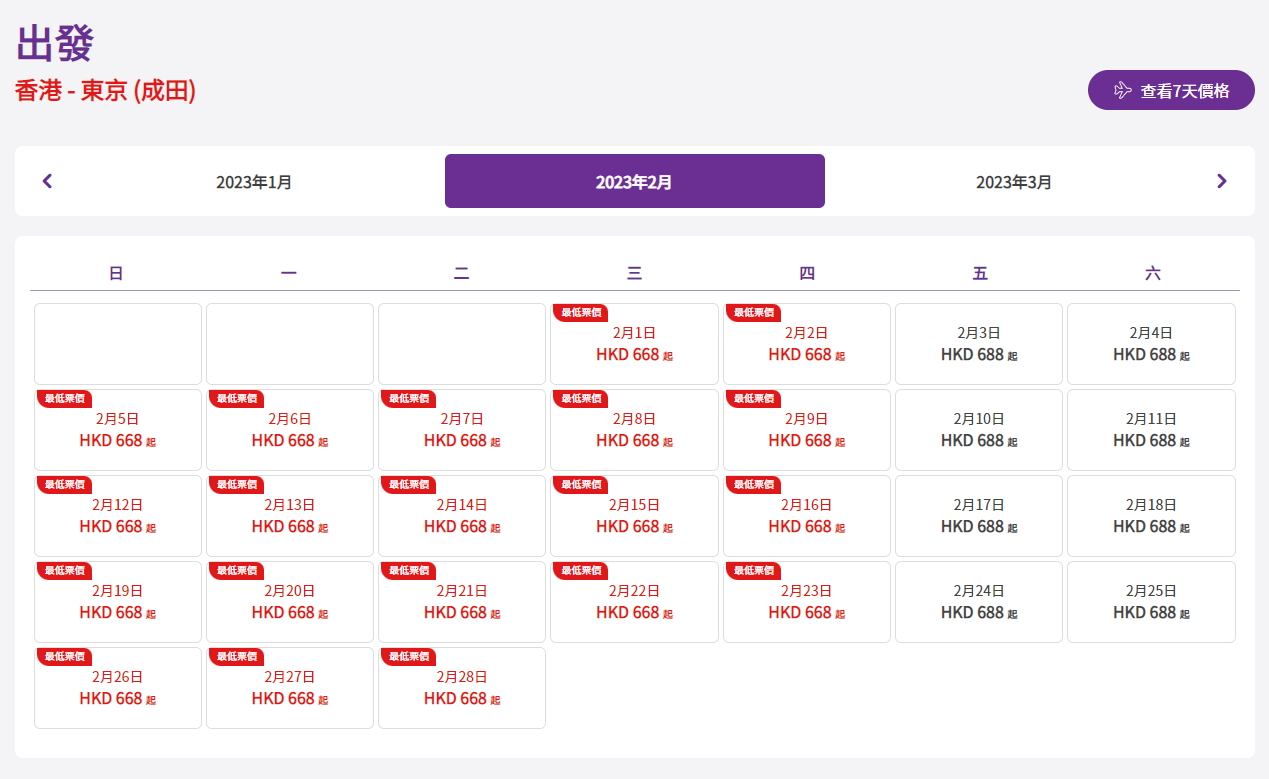Choose 2月17日 fare cell
1269x779 pixels.
pos(978,516)
